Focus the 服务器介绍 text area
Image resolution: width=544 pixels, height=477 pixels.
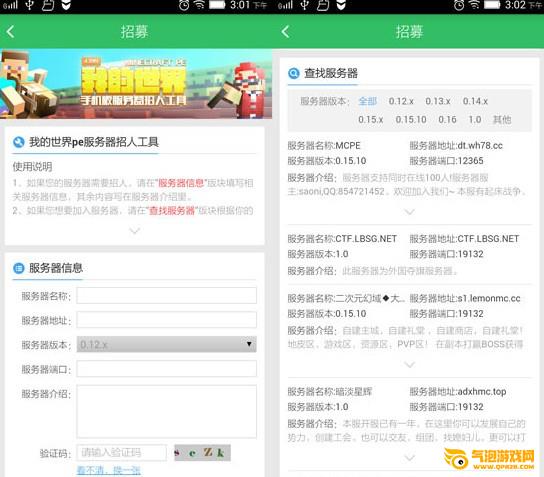[x=167, y=411]
